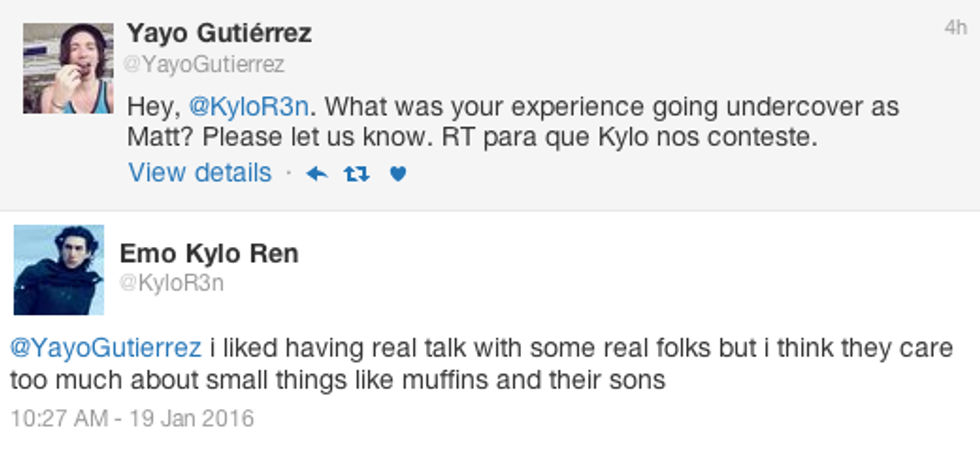This screenshot has width=980, height=454.
Task: Click the gray @KyloR3n handle under Emo Kylo Ren
Action: point(171,283)
